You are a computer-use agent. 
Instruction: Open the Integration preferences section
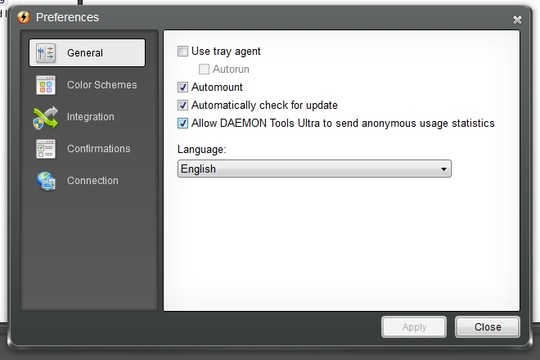pyautogui.click(x=91, y=117)
